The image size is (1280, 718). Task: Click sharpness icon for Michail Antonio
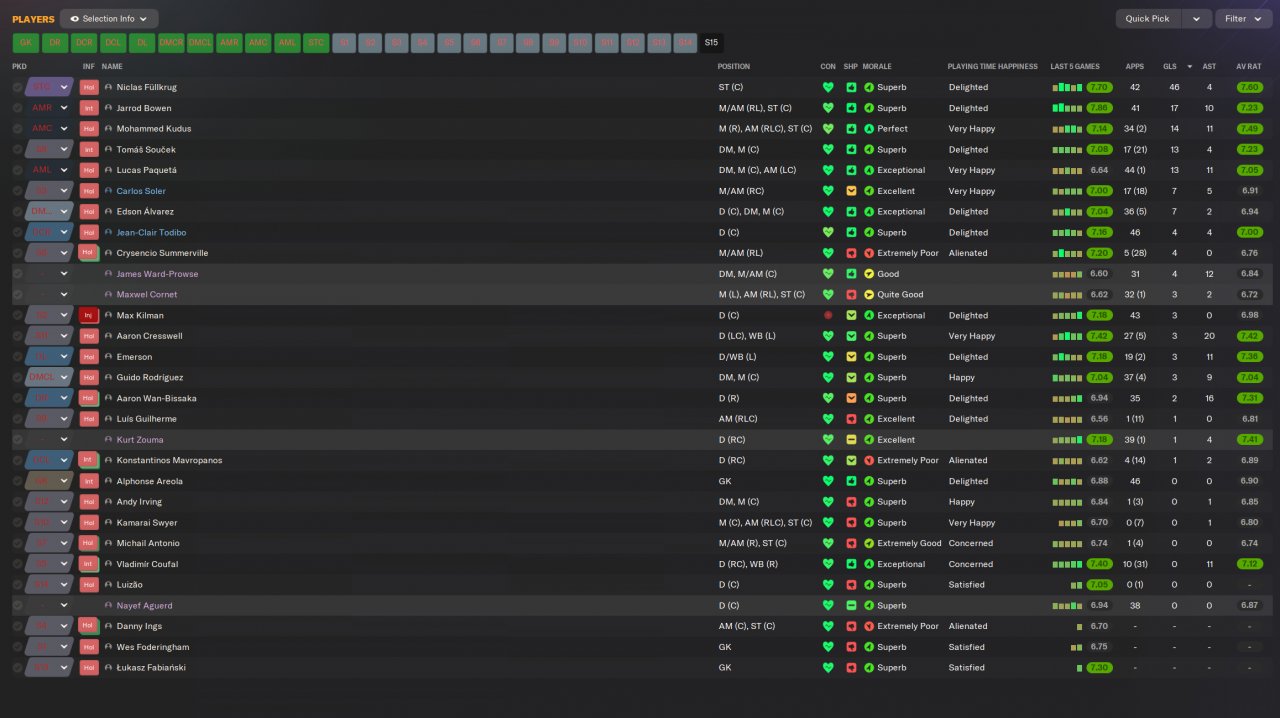(851, 543)
